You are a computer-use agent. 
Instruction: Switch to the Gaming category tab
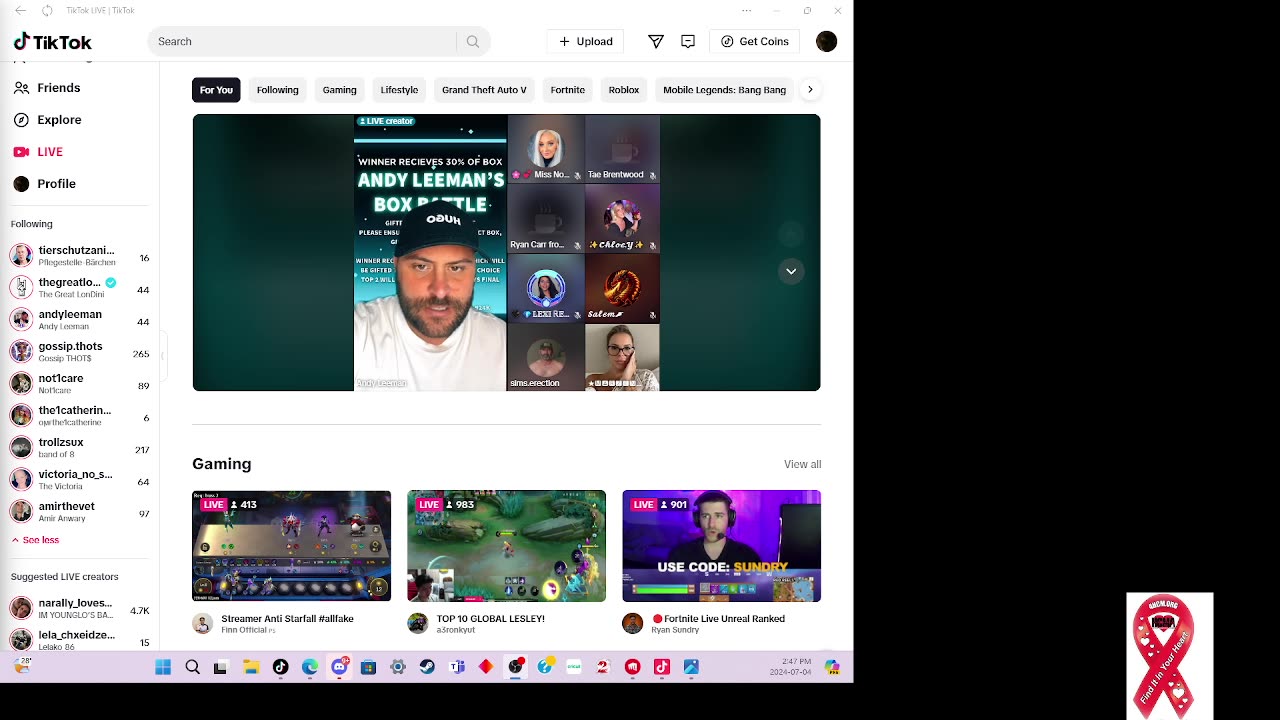click(339, 90)
